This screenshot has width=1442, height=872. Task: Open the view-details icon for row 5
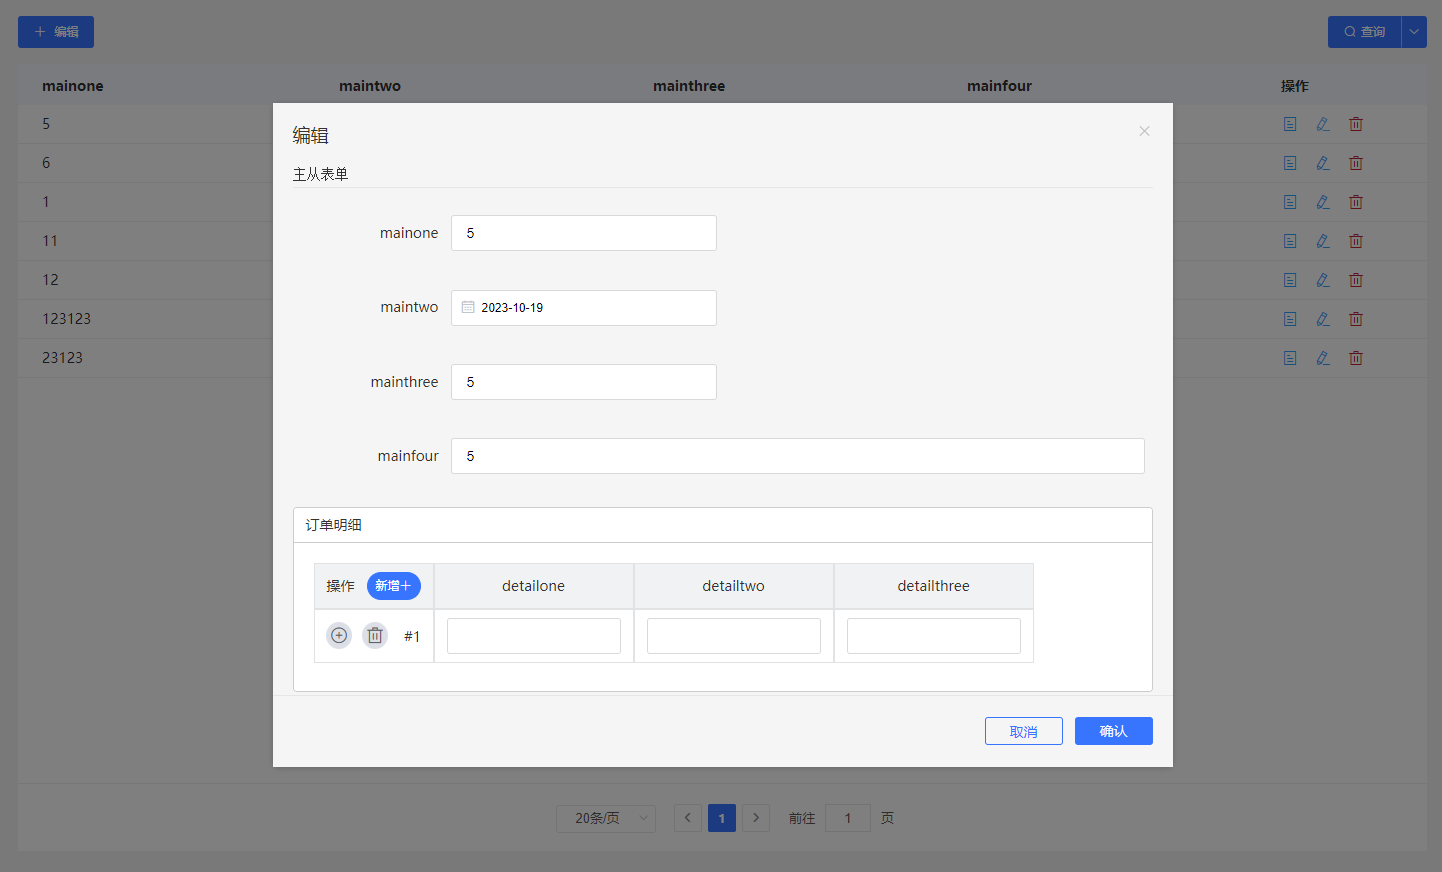click(x=1290, y=124)
